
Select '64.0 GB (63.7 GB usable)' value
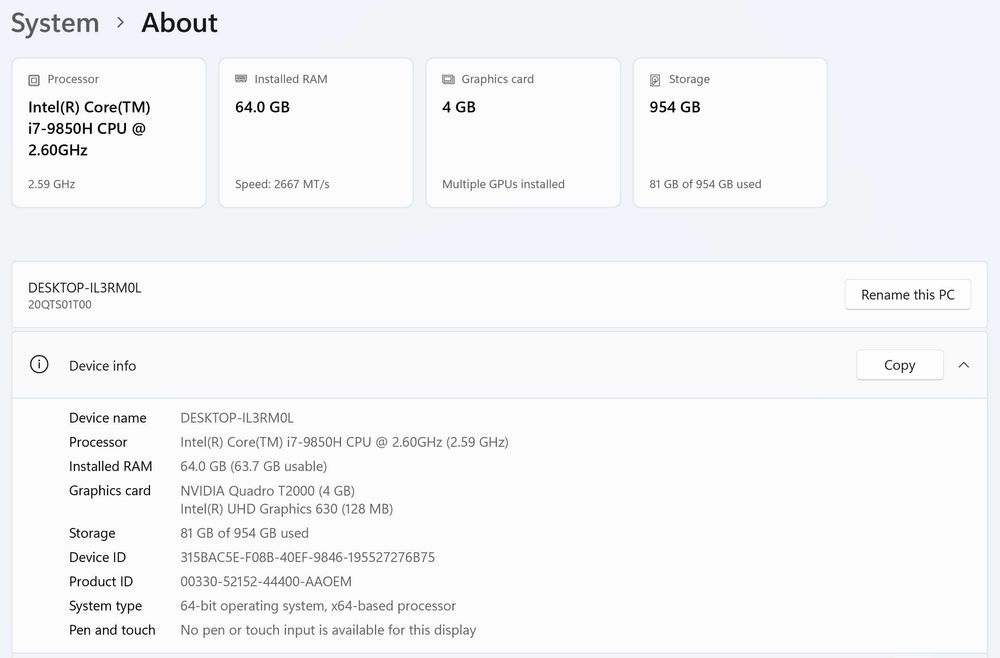click(254, 467)
